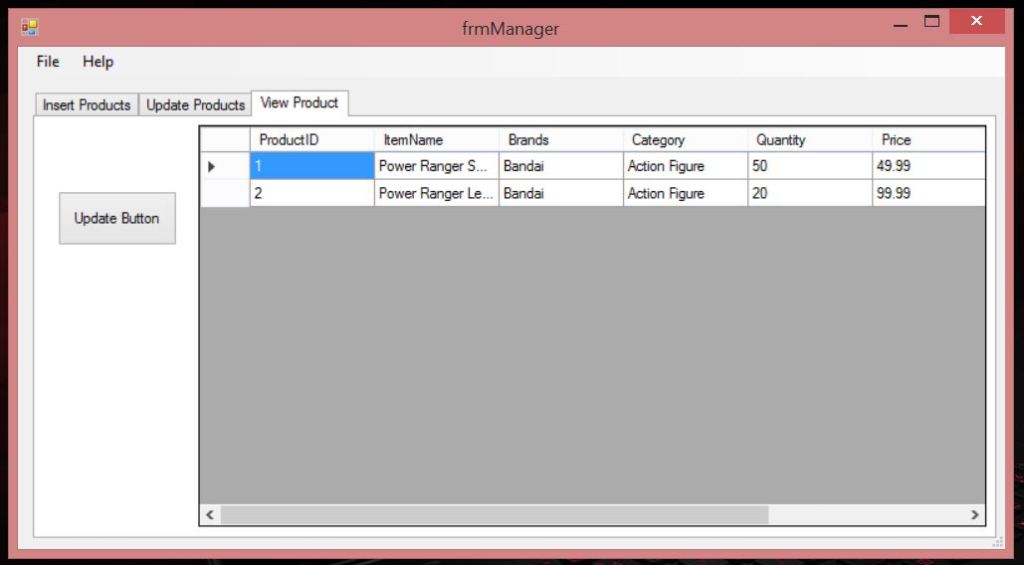The image size is (1024, 565).
Task: Select the View Product tab
Action: [299, 103]
